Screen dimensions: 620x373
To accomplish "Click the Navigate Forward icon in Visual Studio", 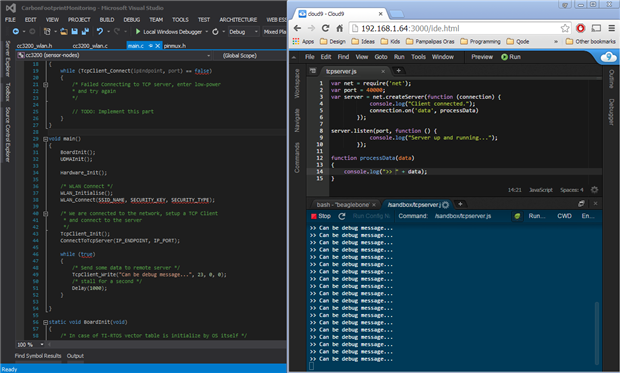I will tap(32, 31).
